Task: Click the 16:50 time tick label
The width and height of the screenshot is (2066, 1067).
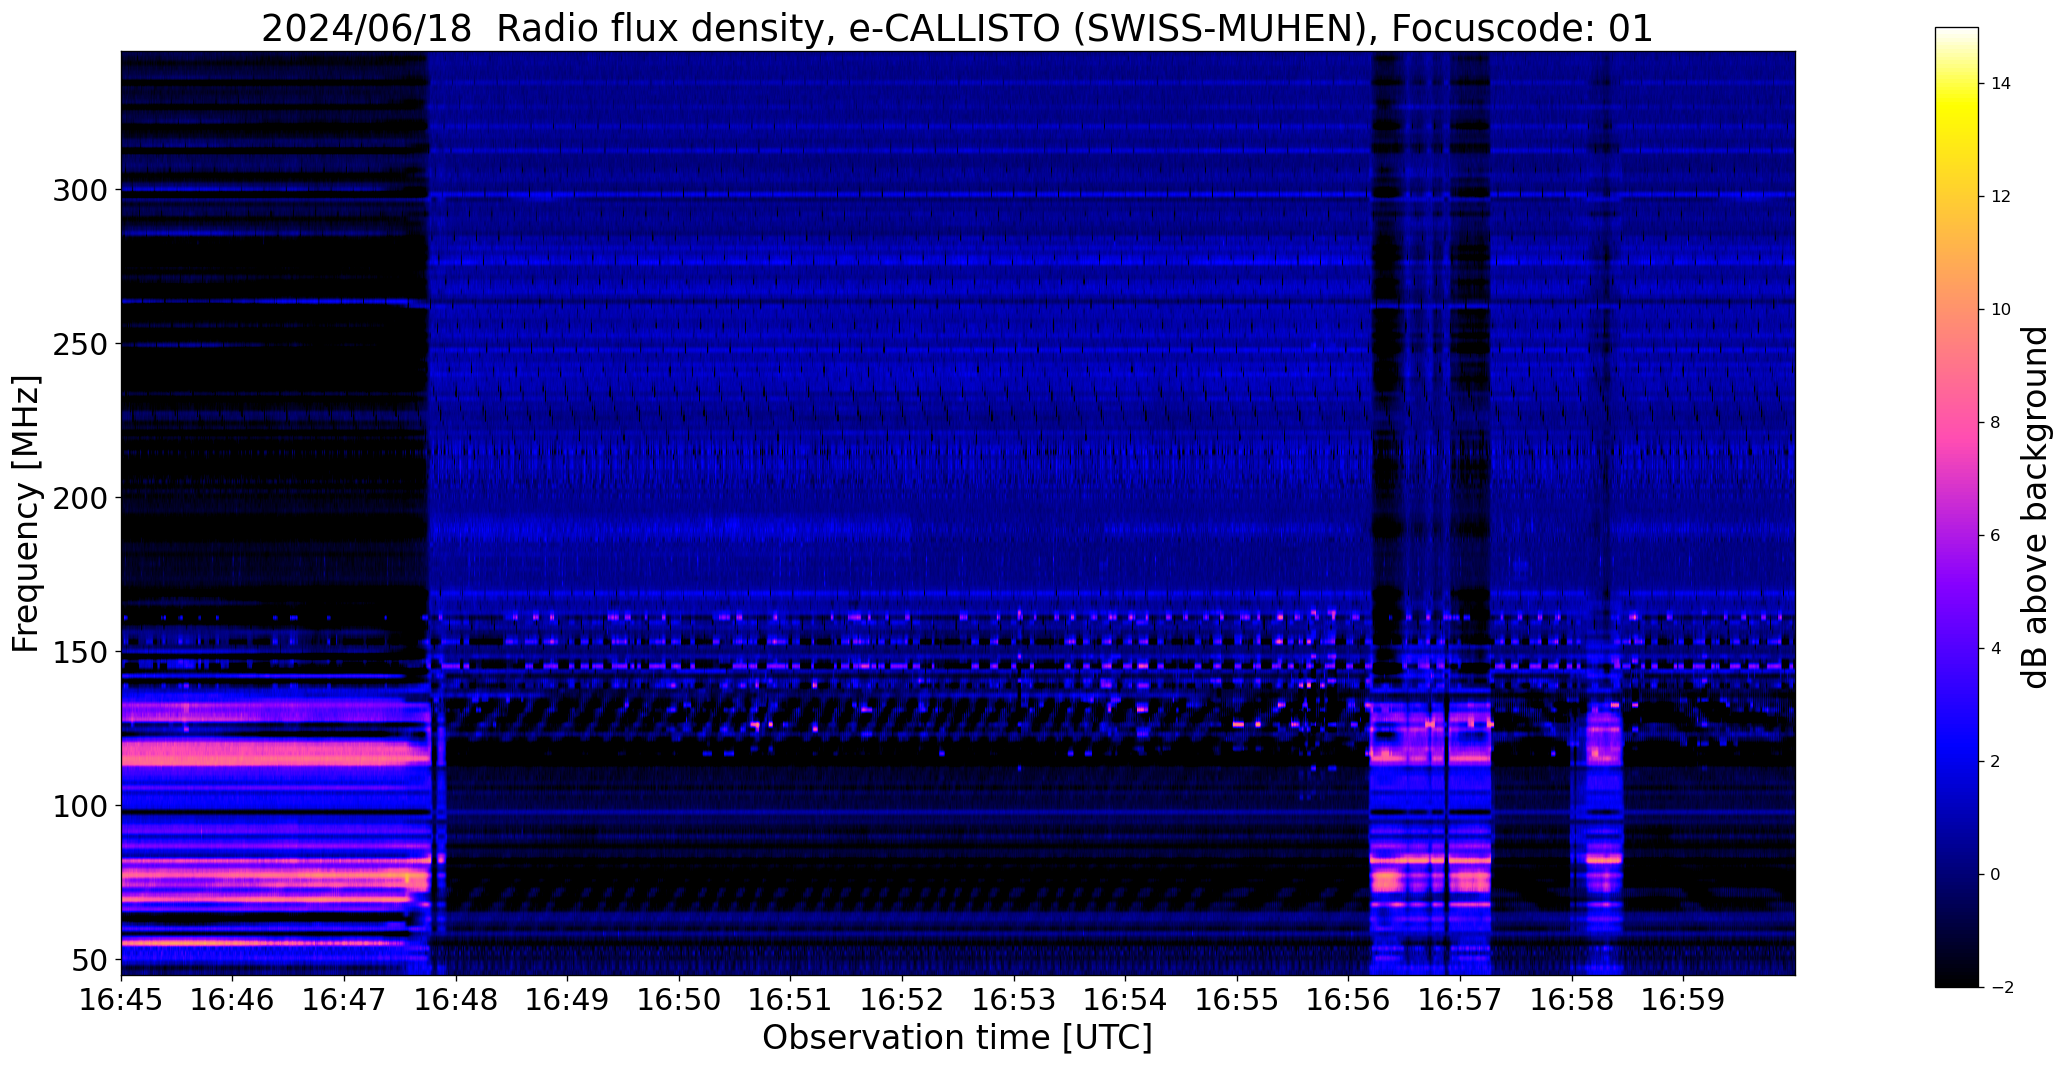Action: point(679,999)
